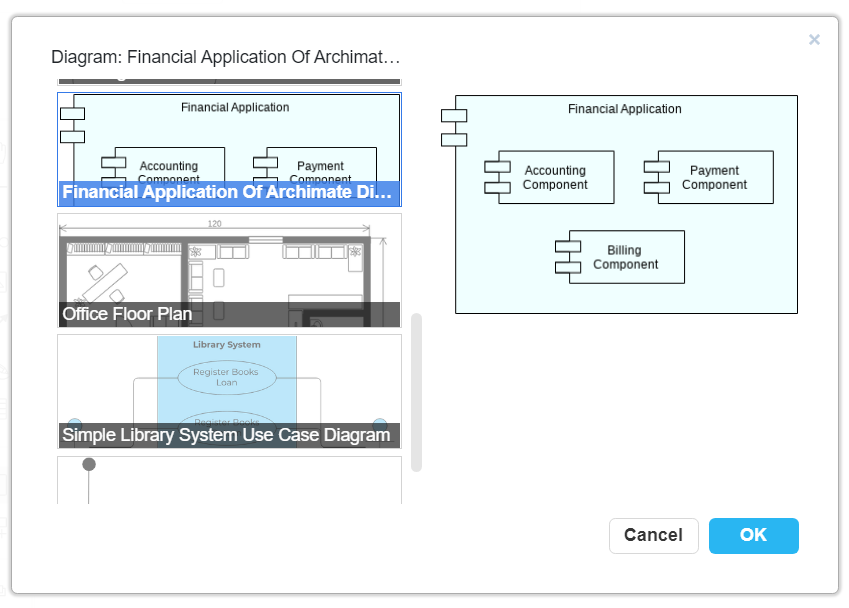Click the component symbol on the preview's Financial Application border
The height and width of the screenshot is (608, 849).
(x=454, y=127)
